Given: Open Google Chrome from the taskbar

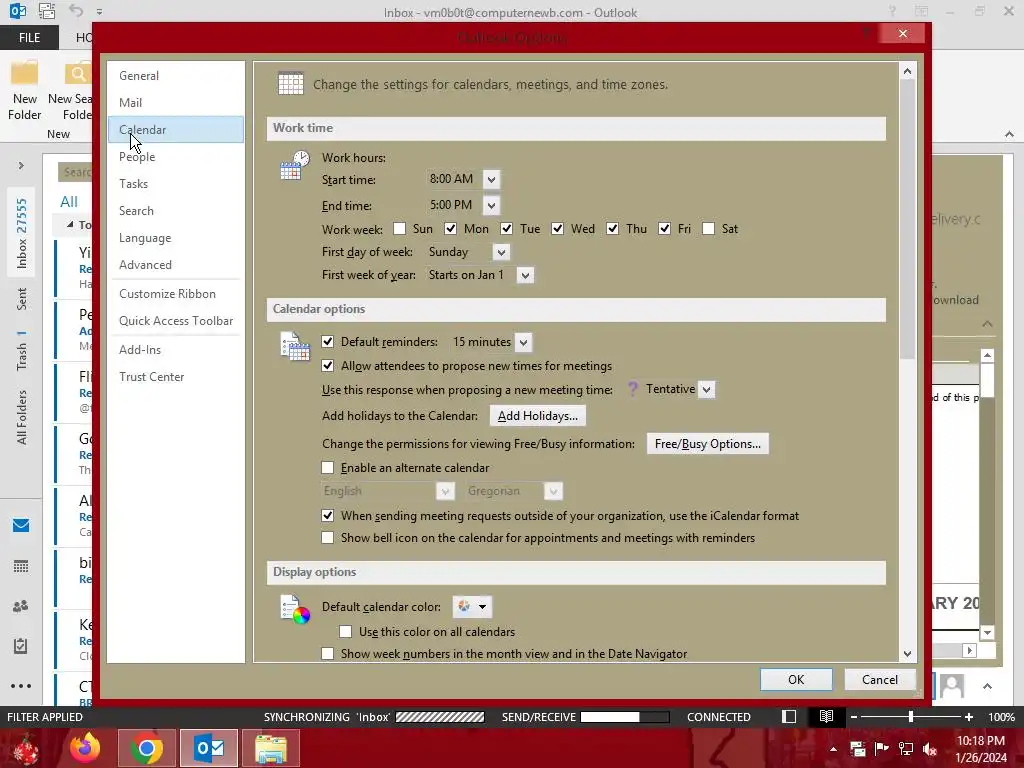Looking at the screenshot, I should pos(147,748).
